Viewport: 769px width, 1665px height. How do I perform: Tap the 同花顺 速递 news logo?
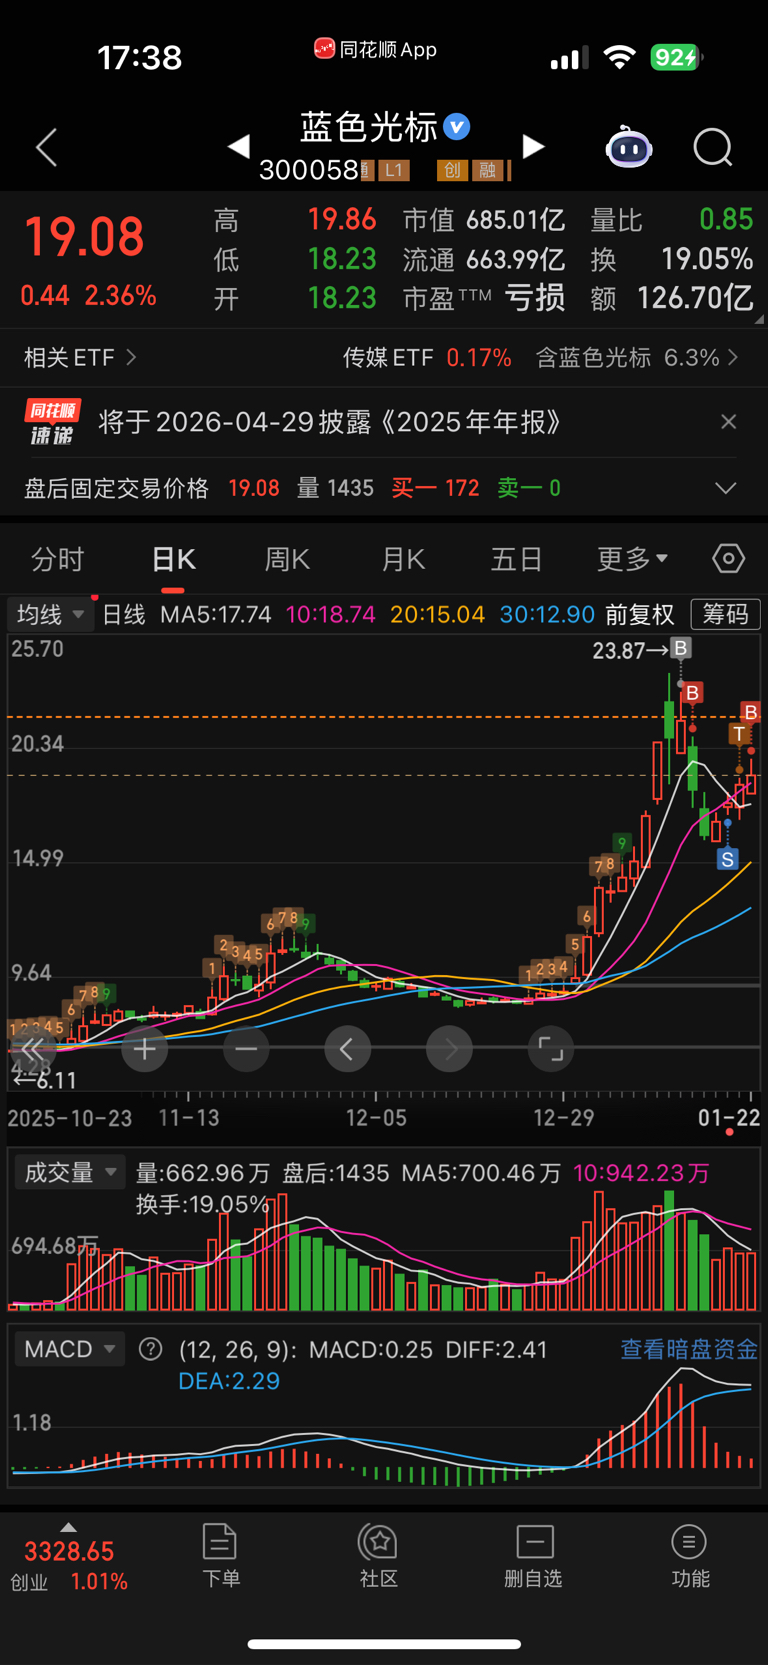[x=52, y=422]
